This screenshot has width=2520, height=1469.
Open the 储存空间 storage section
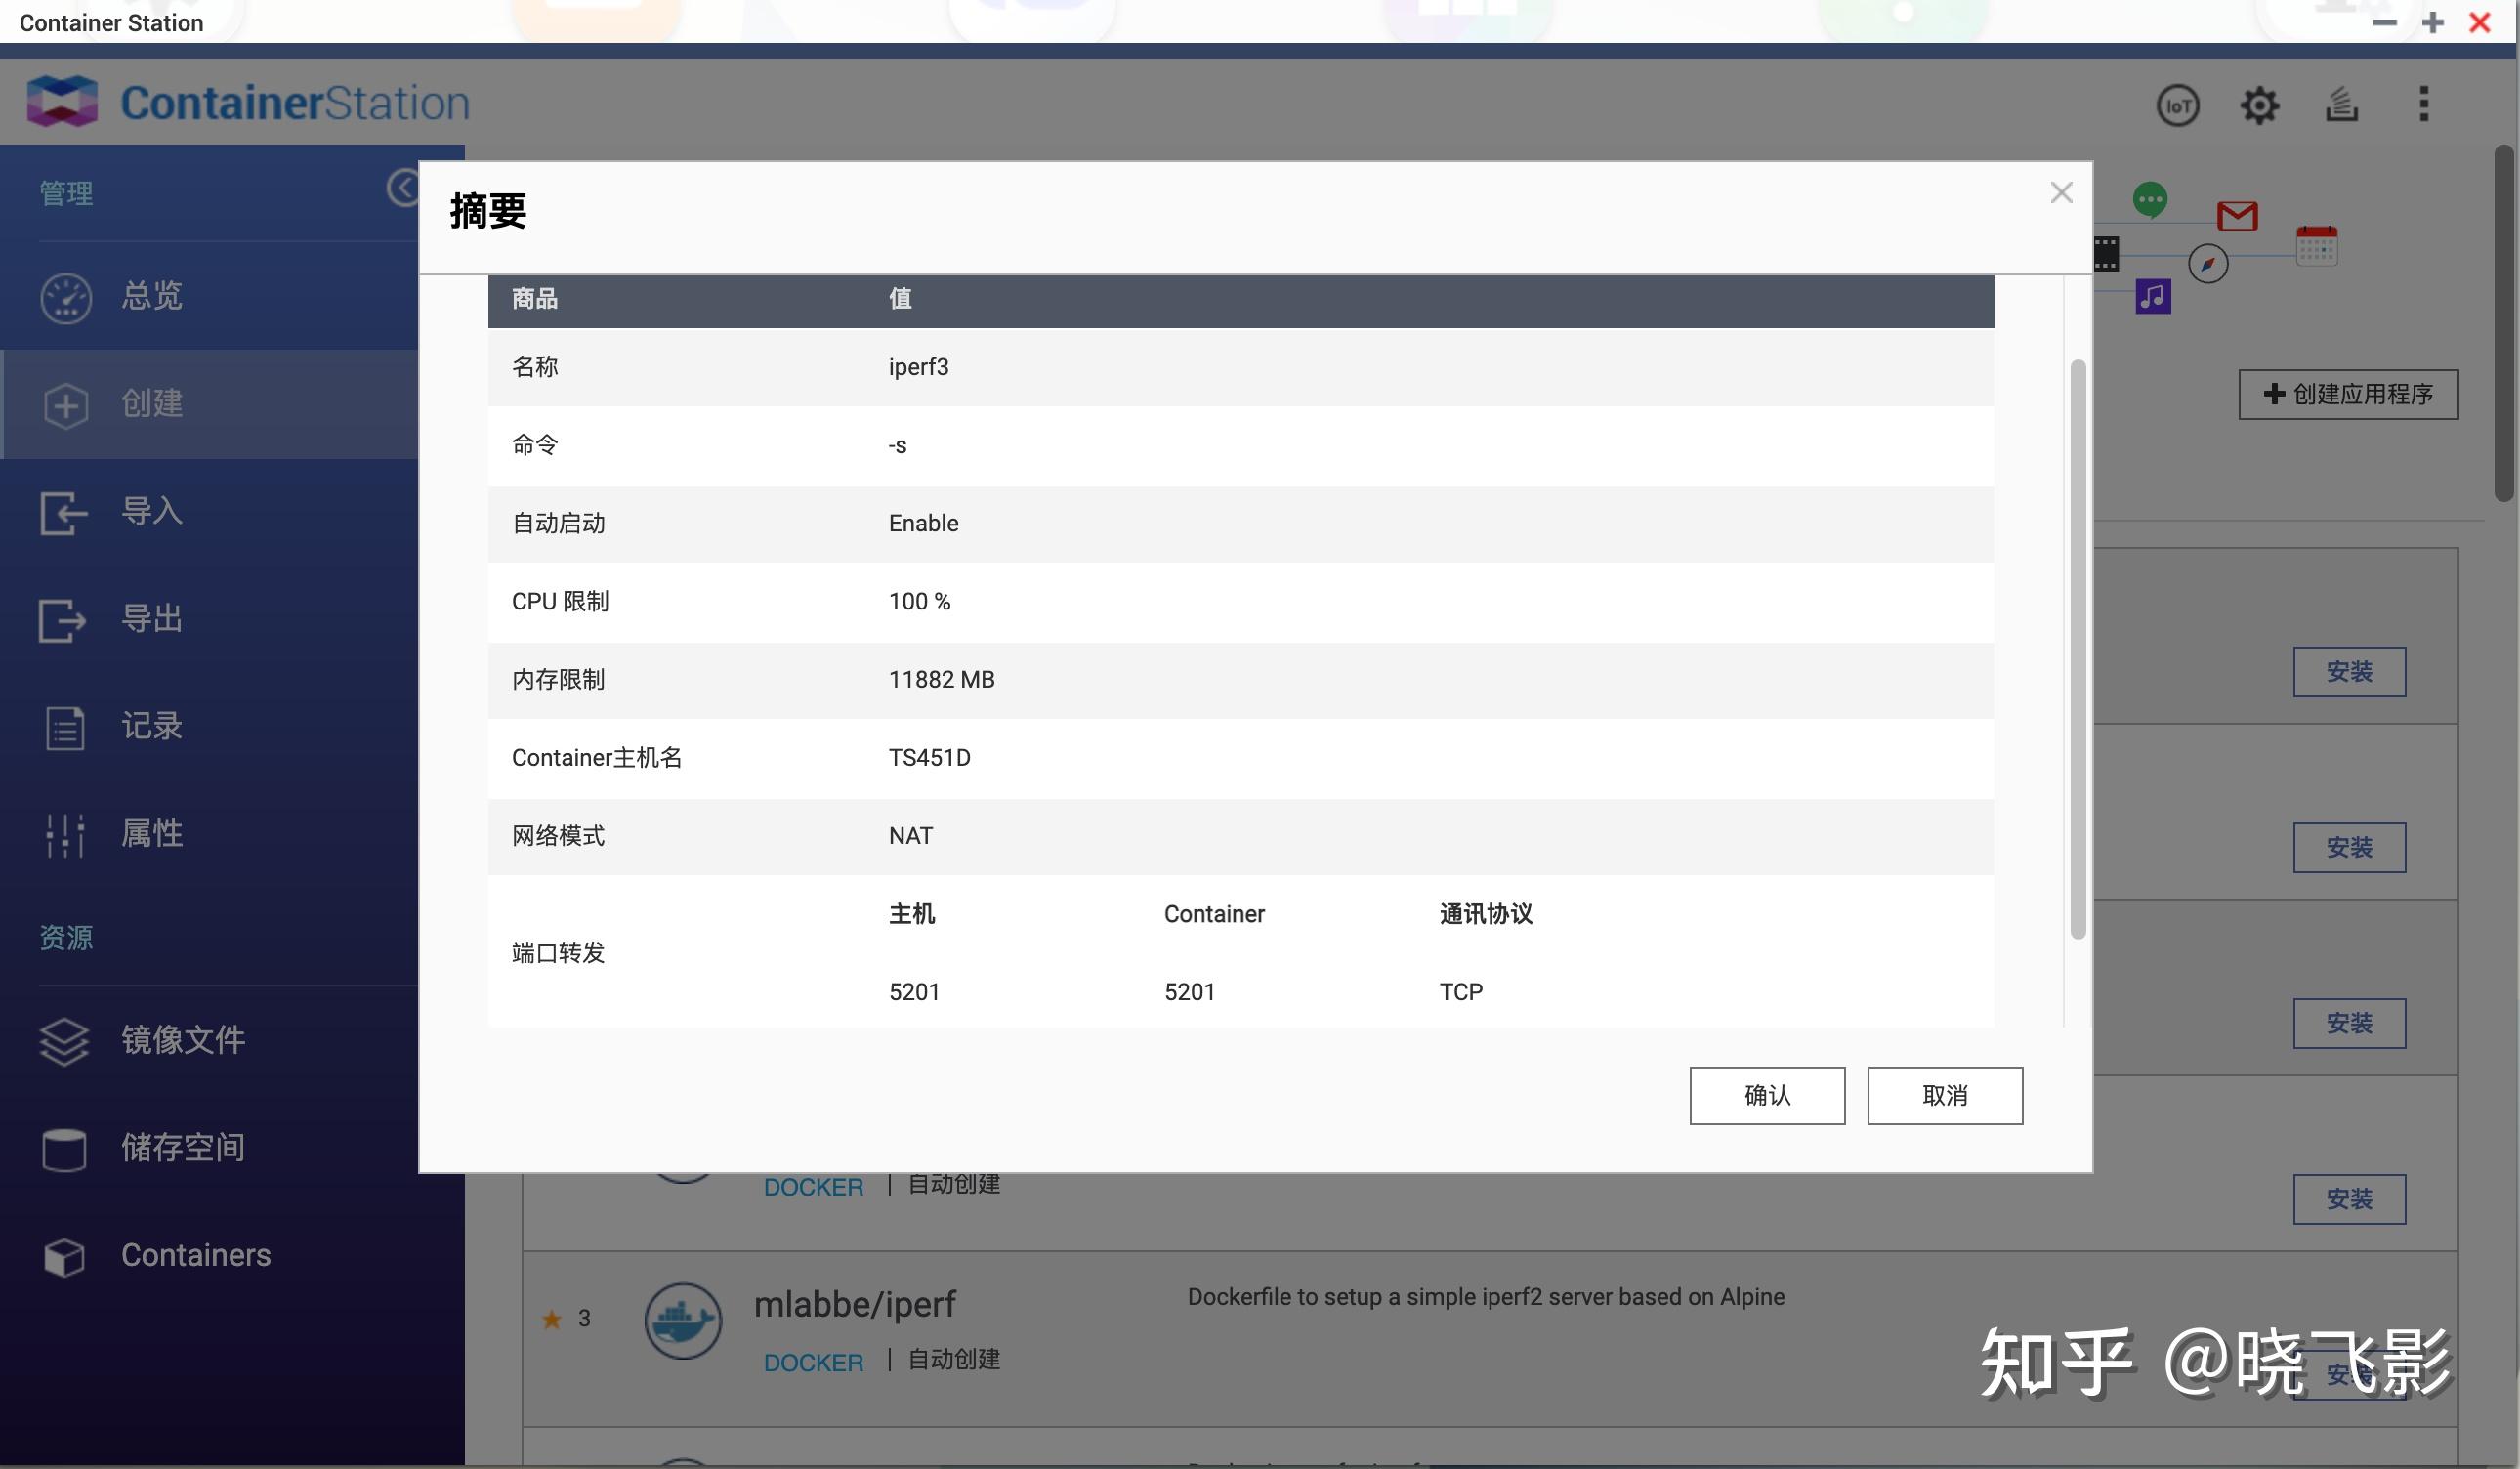tap(182, 1147)
